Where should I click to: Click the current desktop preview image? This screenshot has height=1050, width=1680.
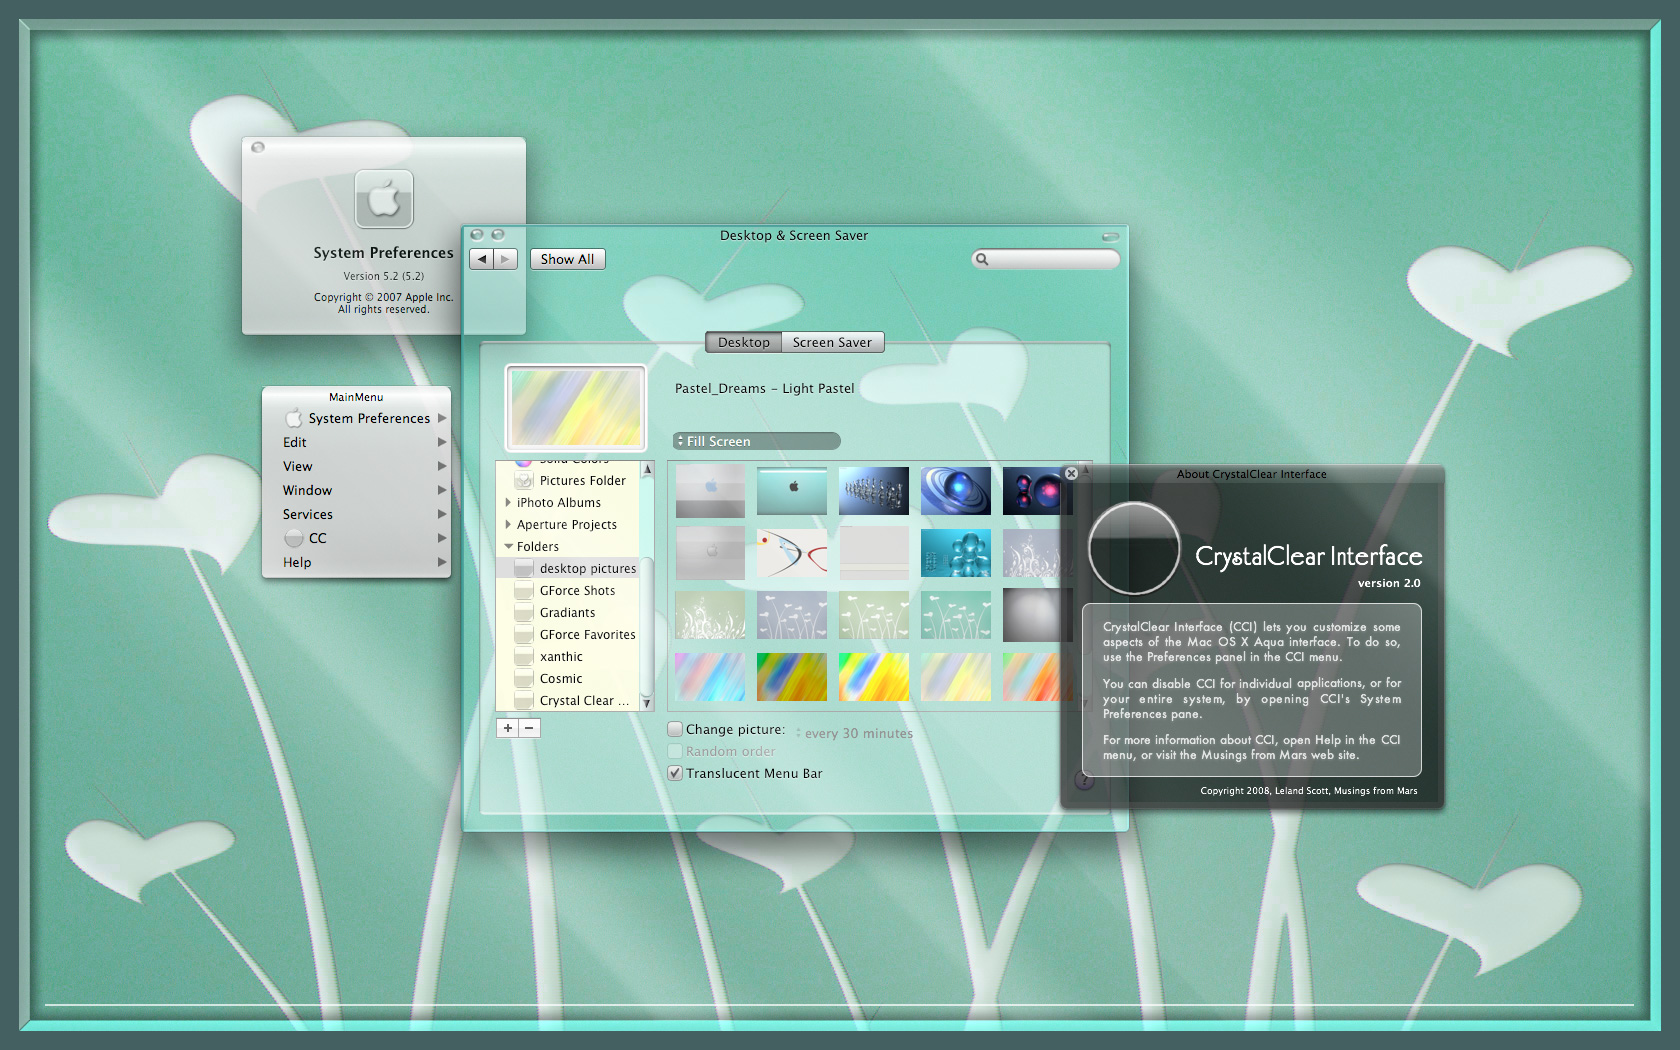click(x=576, y=408)
